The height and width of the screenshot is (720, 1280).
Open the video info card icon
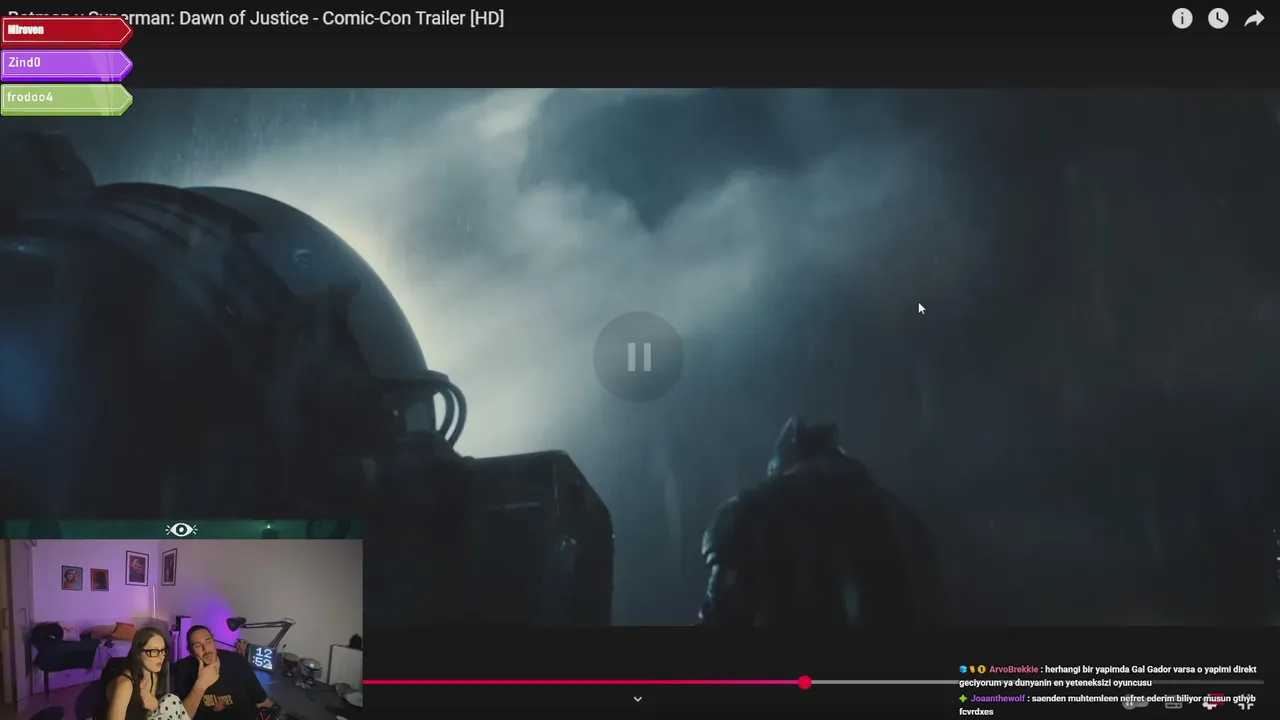(1182, 19)
